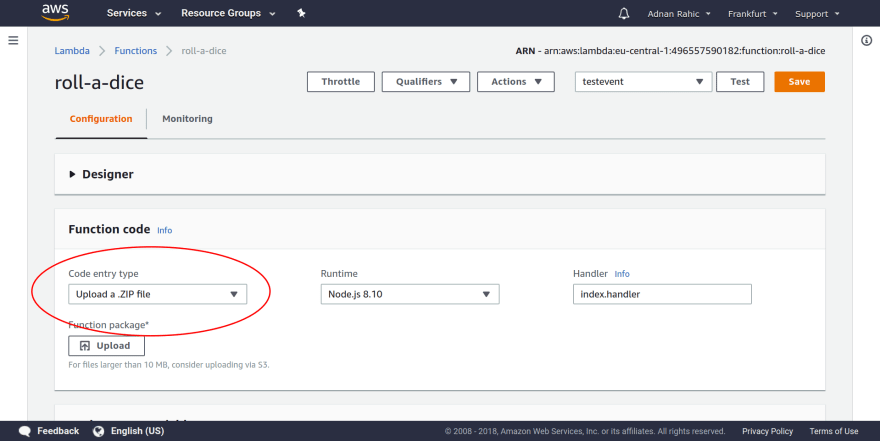Click the roll-a-dice breadcrumb text

click(204, 50)
